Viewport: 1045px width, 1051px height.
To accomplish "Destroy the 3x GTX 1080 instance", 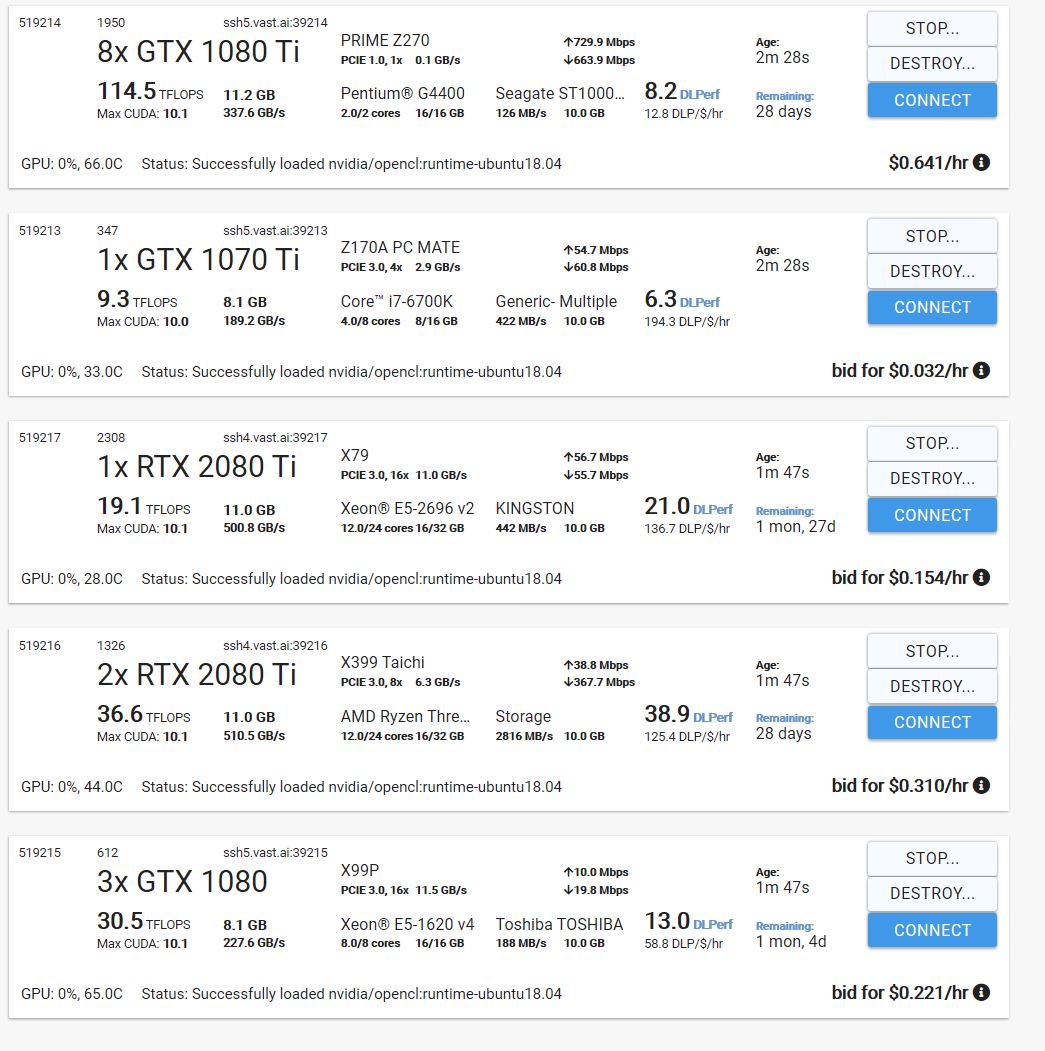I will click(932, 893).
